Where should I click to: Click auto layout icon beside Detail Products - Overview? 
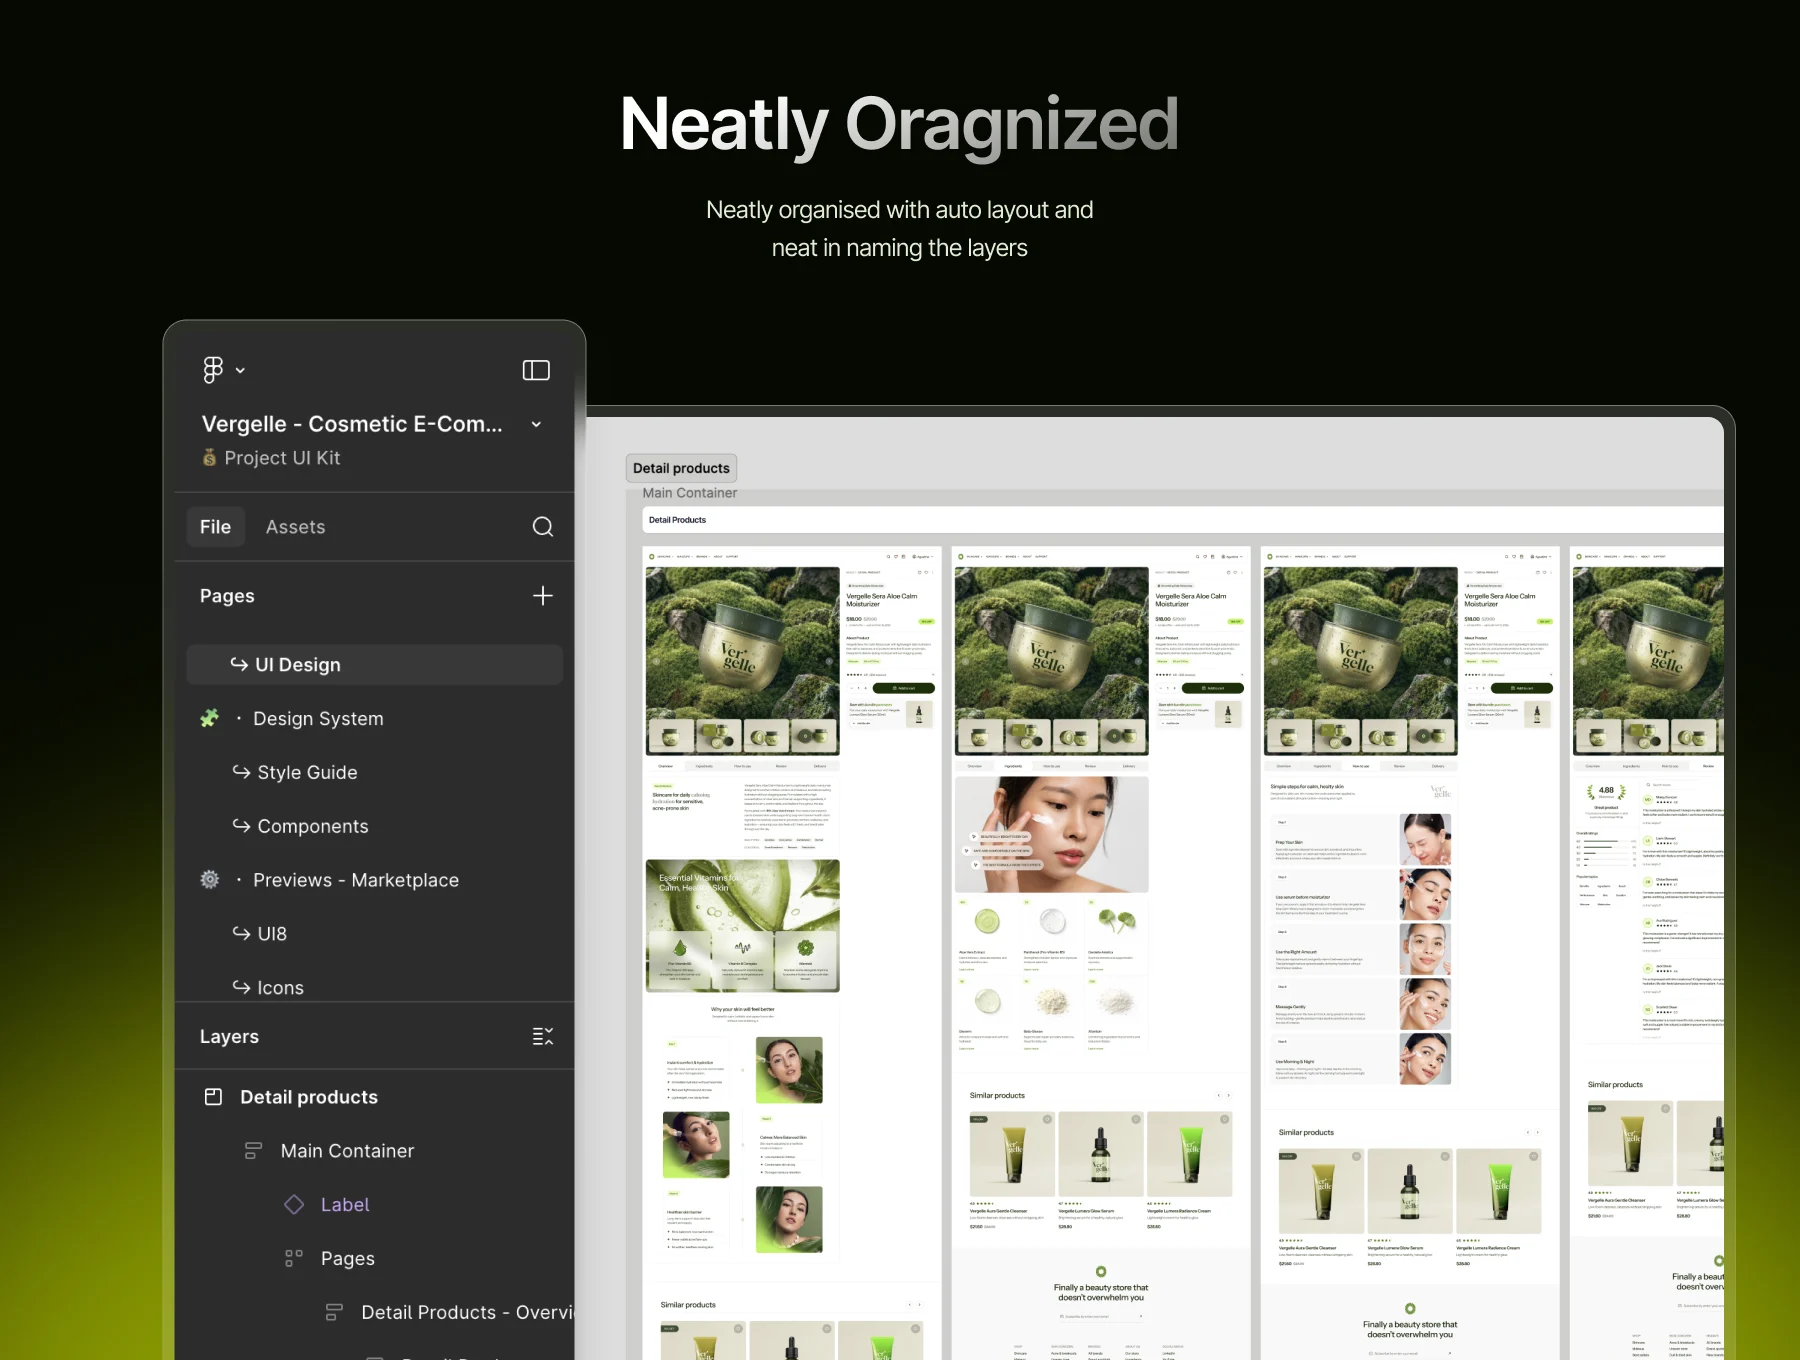click(334, 1312)
